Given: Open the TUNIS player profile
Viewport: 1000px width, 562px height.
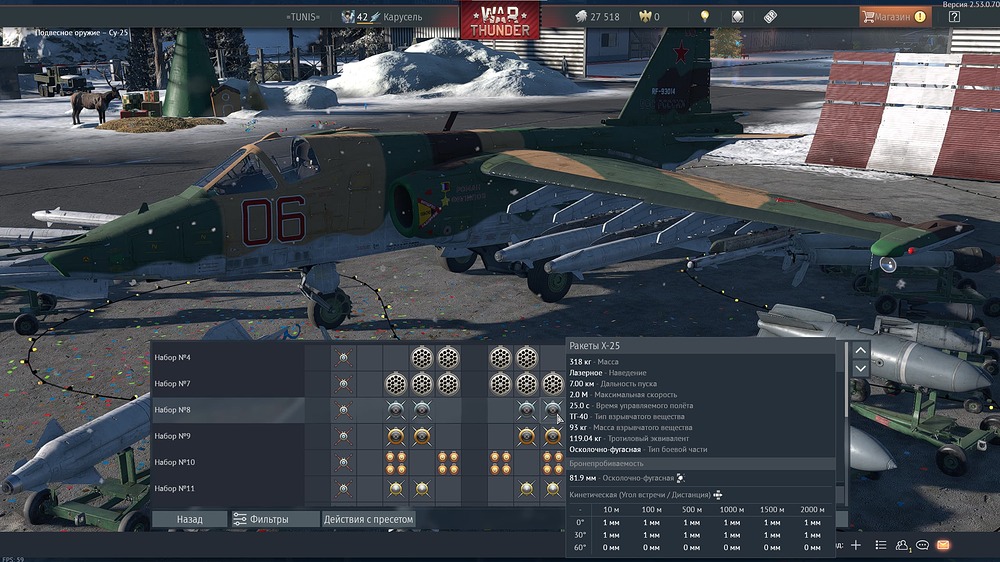Looking at the screenshot, I should pyautogui.click(x=304, y=17).
